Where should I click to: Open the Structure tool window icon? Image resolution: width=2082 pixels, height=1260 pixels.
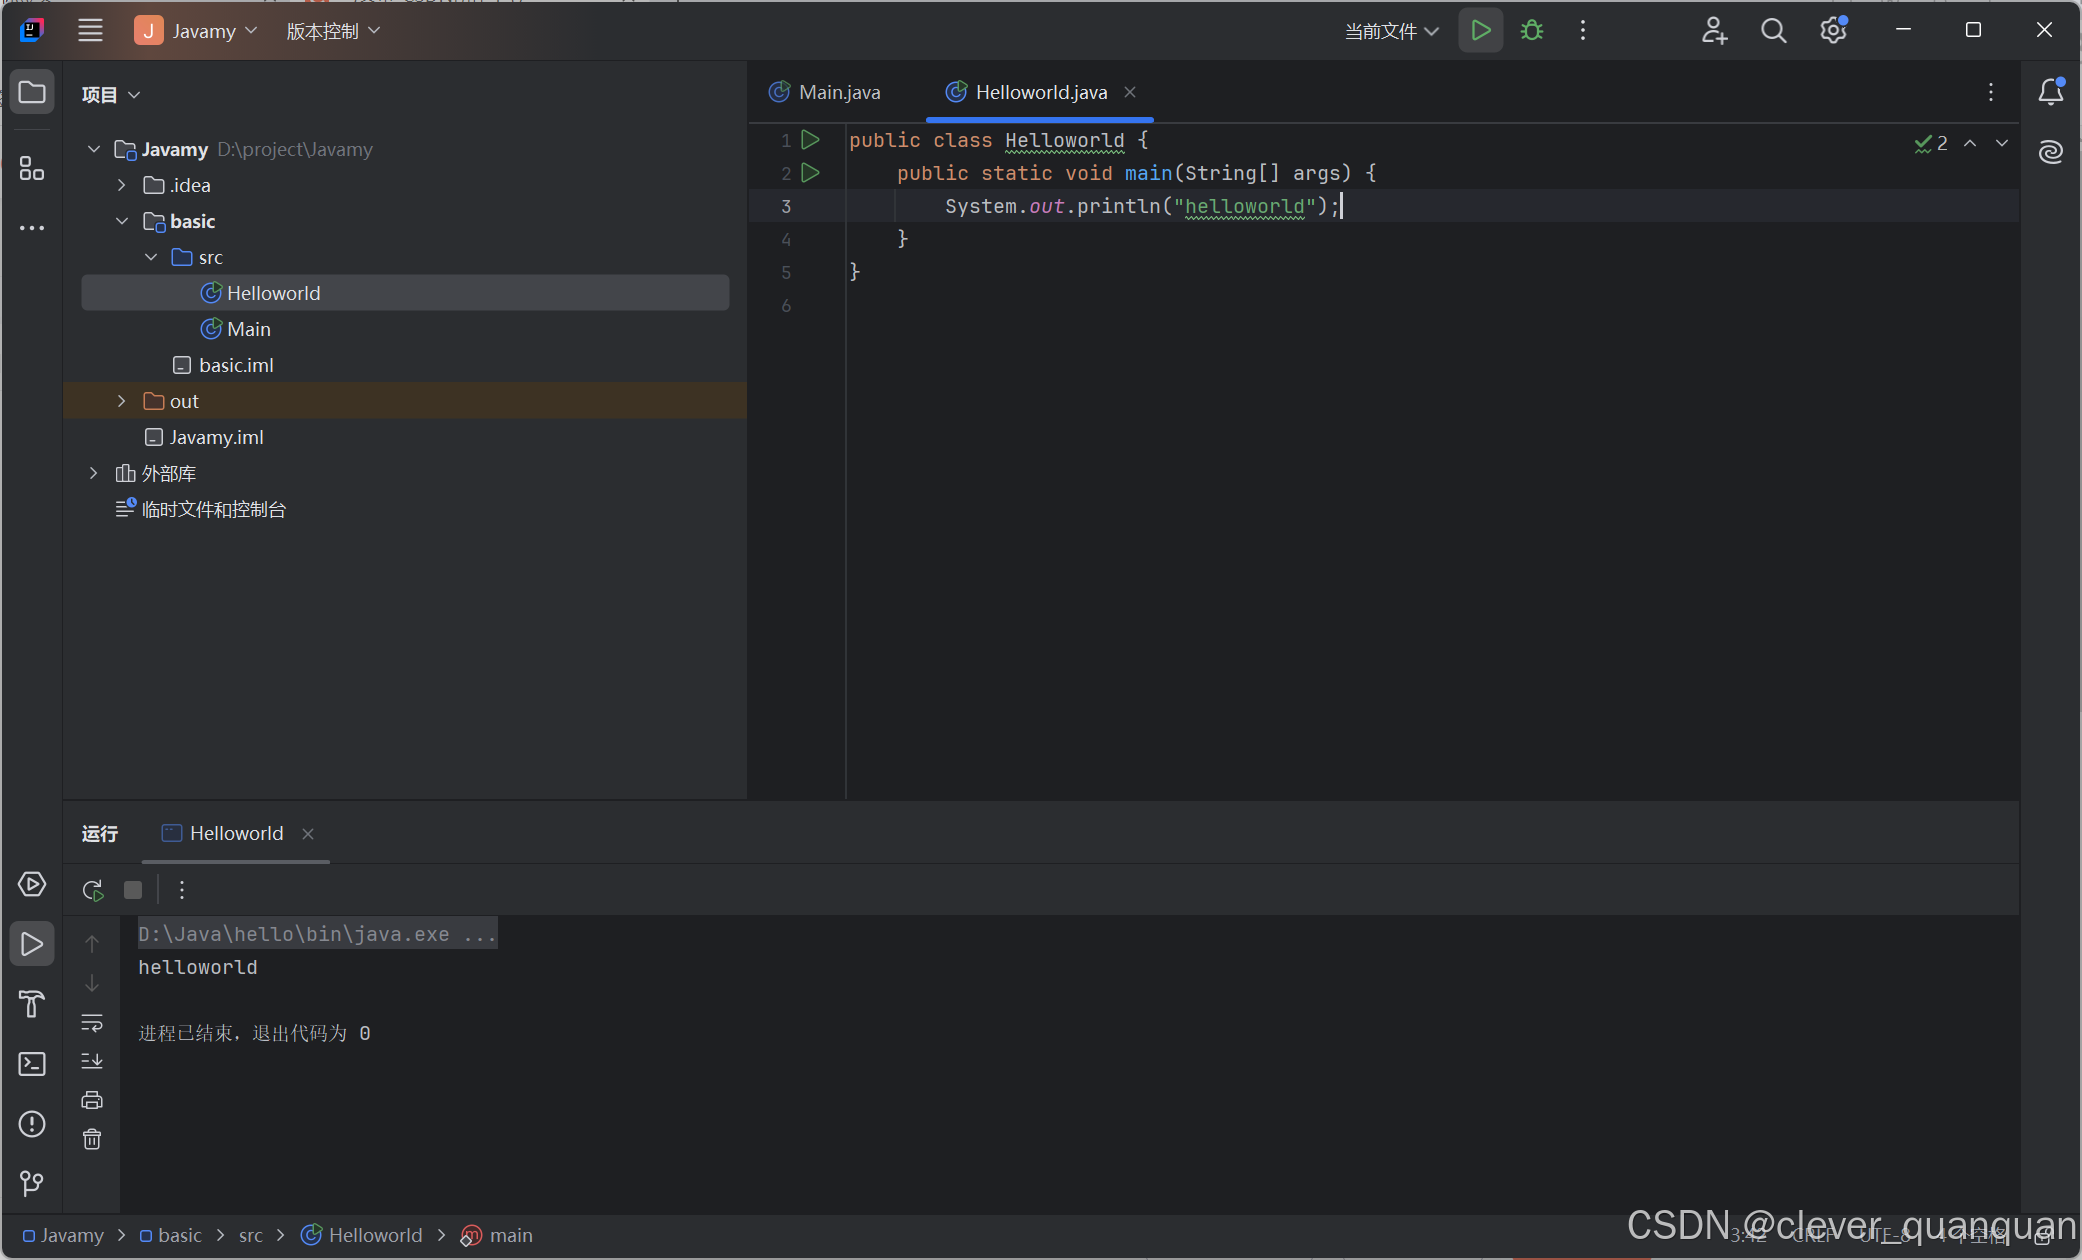pyautogui.click(x=32, y=168)
